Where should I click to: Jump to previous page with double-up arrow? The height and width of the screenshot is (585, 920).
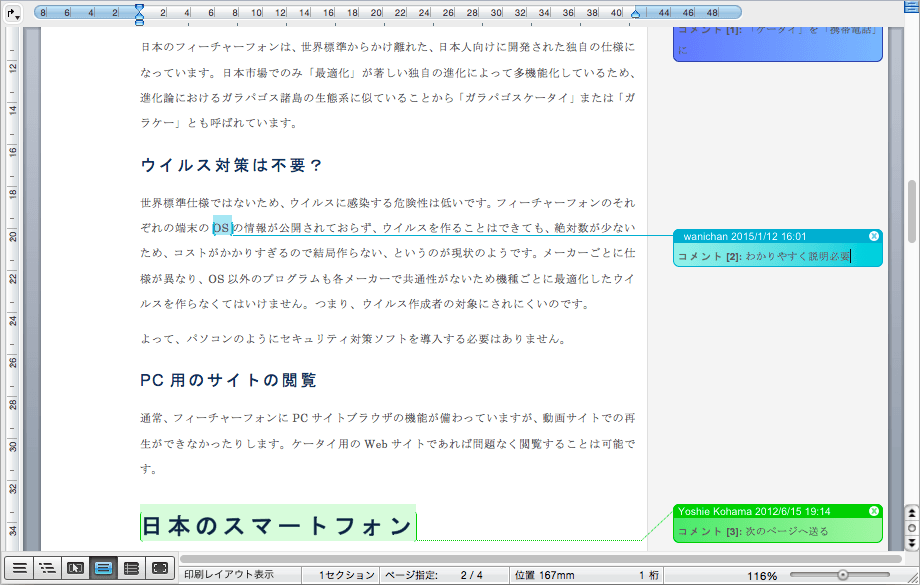[911, 513]
